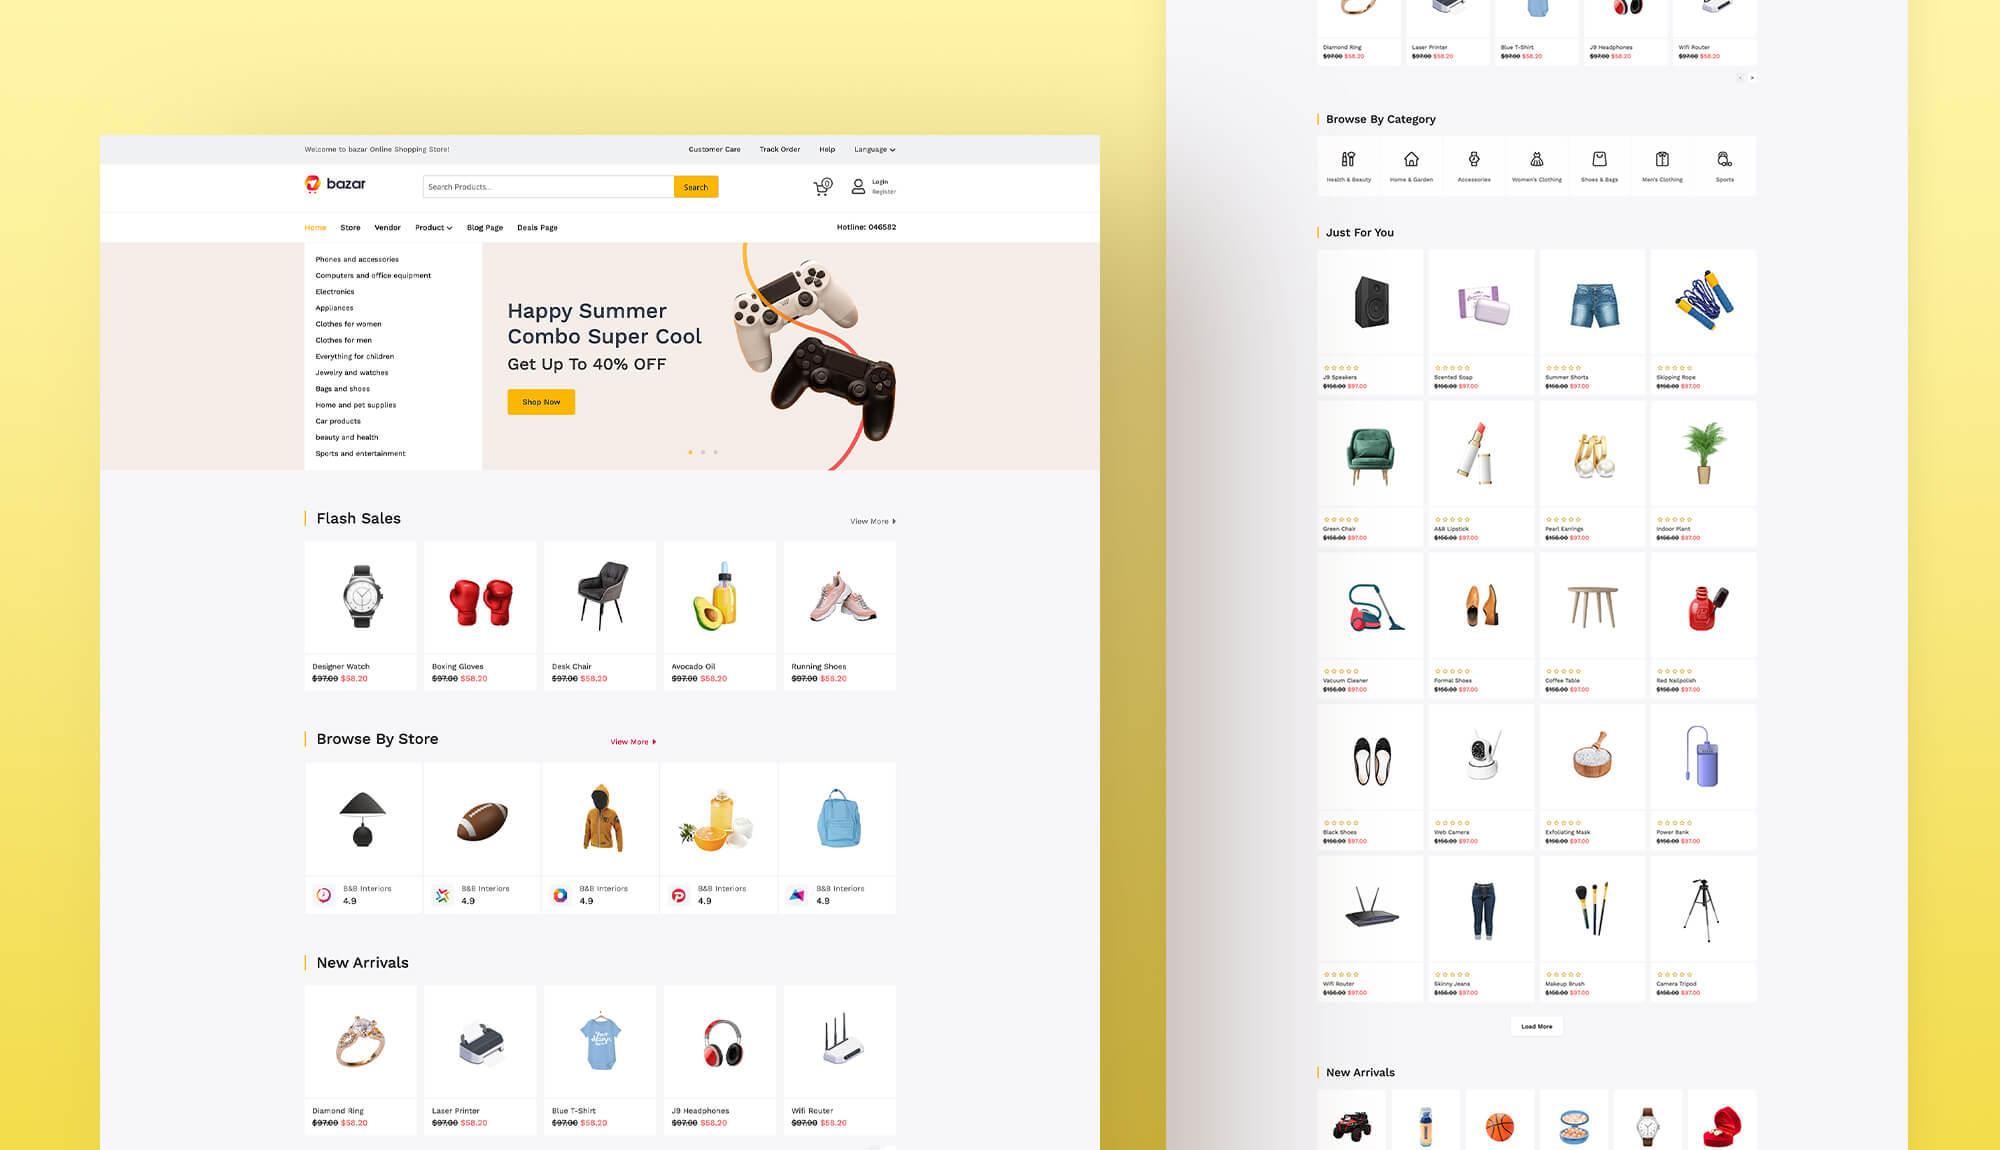Click the Accessories watch icon
This screenshot has height=1150, width=2000.
(1474, 160)
